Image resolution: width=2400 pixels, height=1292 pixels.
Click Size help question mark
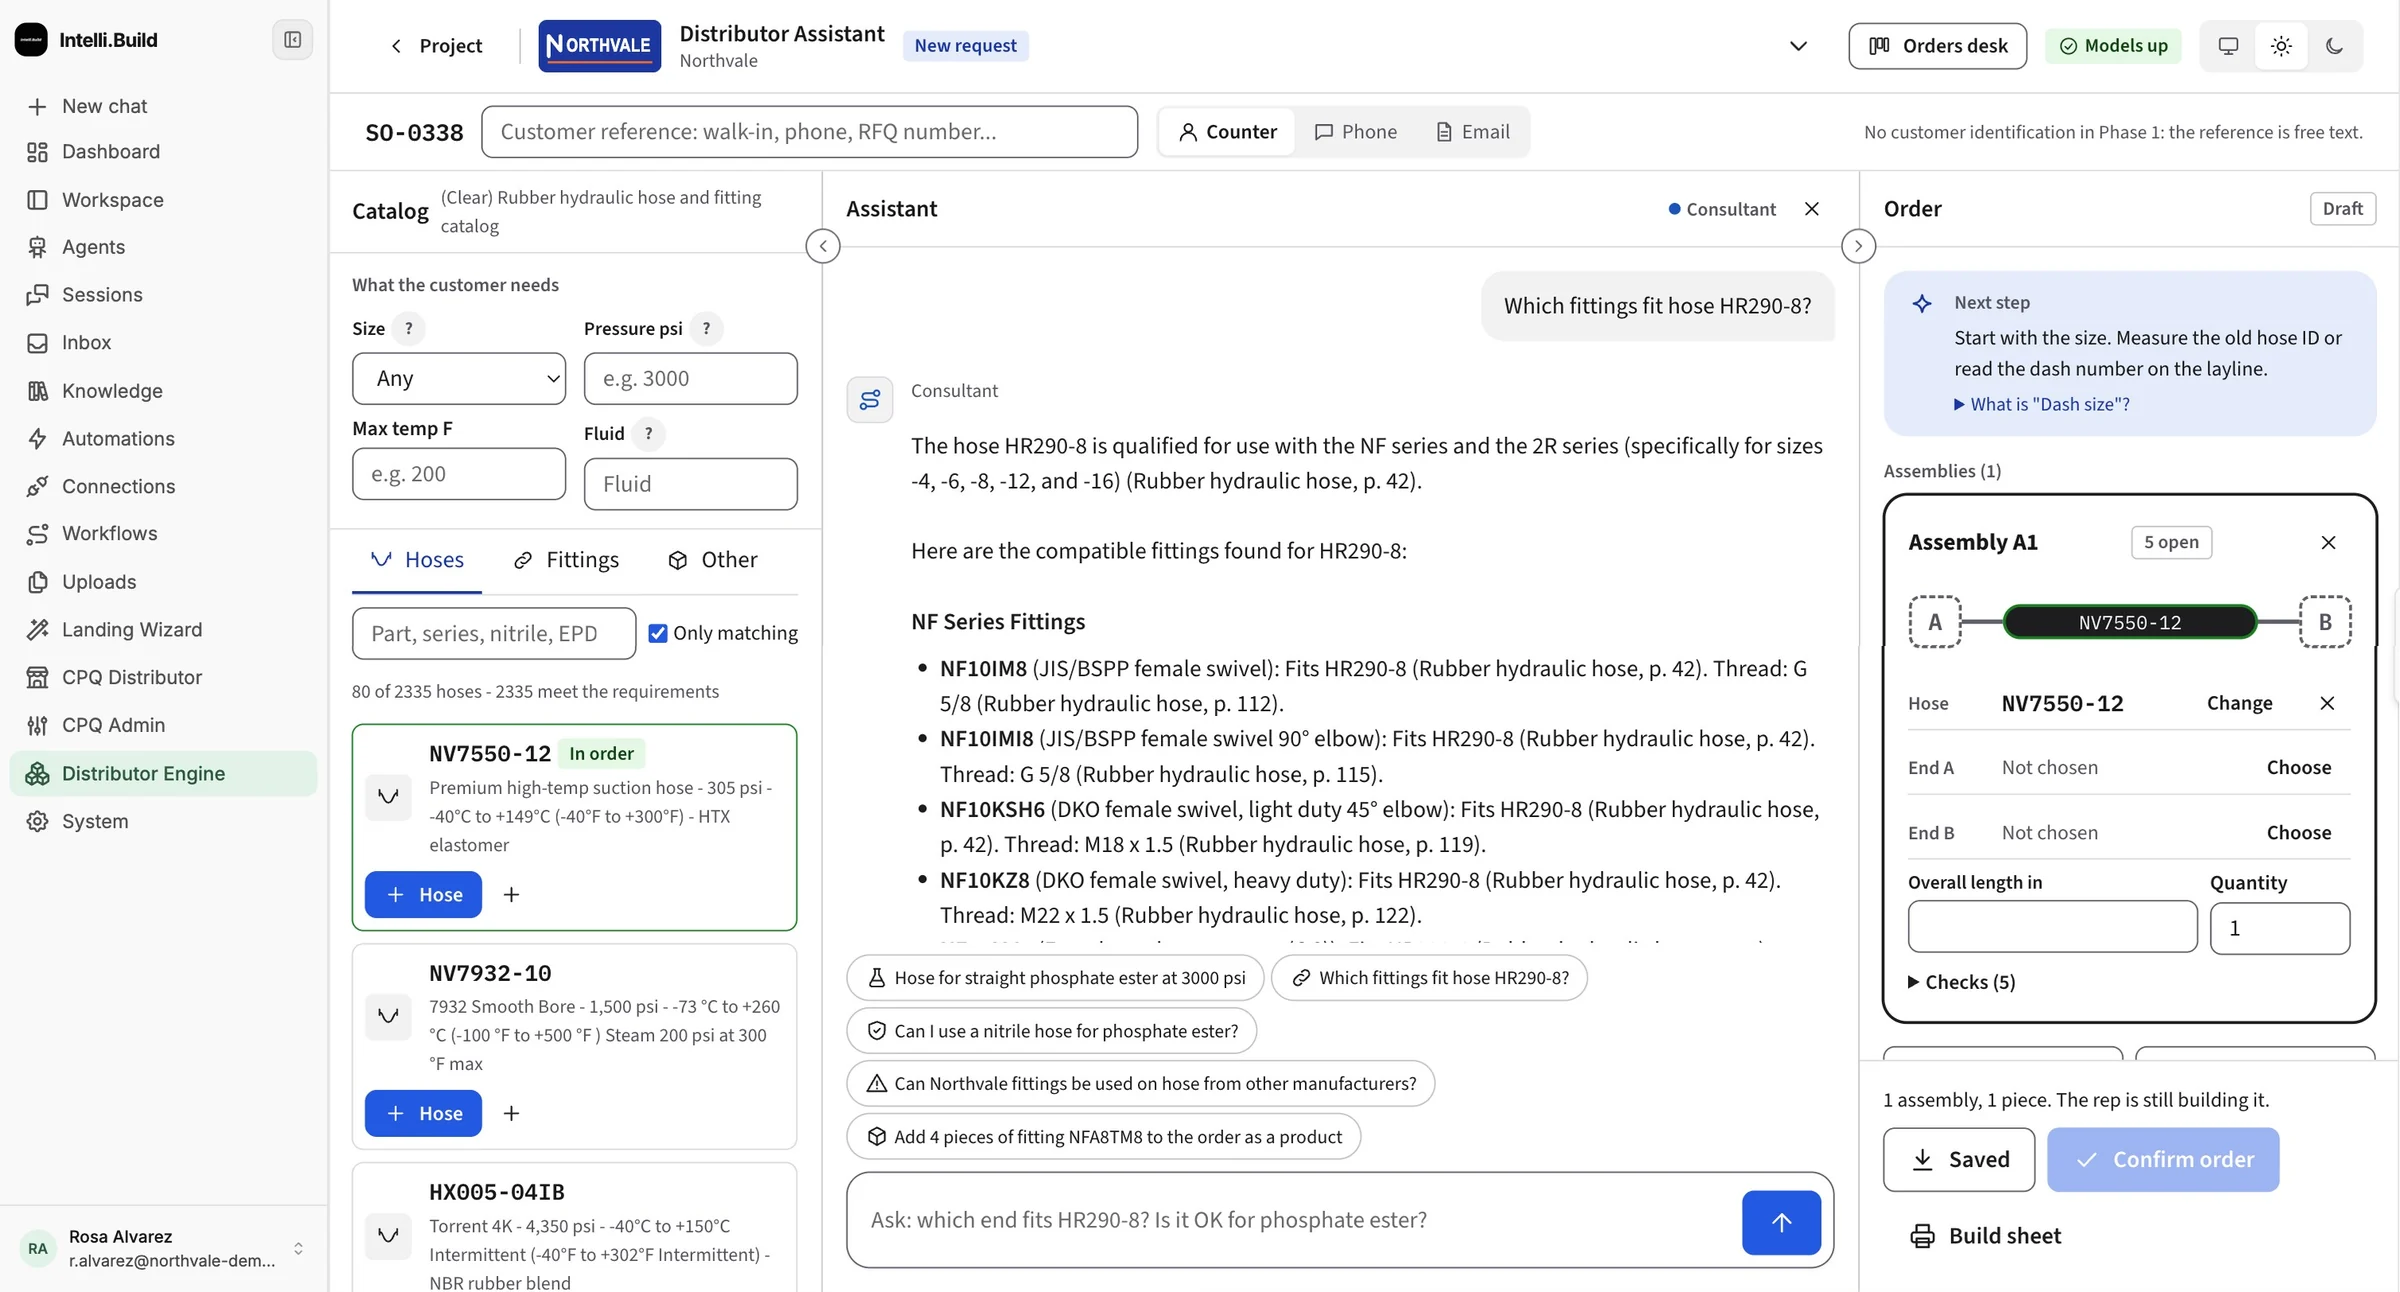coord(408,329)
